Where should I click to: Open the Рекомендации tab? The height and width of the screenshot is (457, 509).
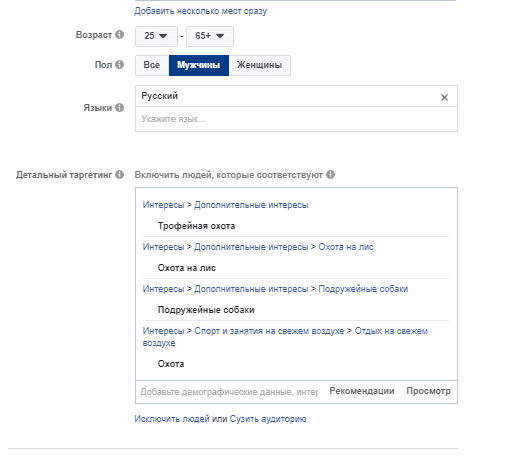pyautogui.click(x=362, y=391)
